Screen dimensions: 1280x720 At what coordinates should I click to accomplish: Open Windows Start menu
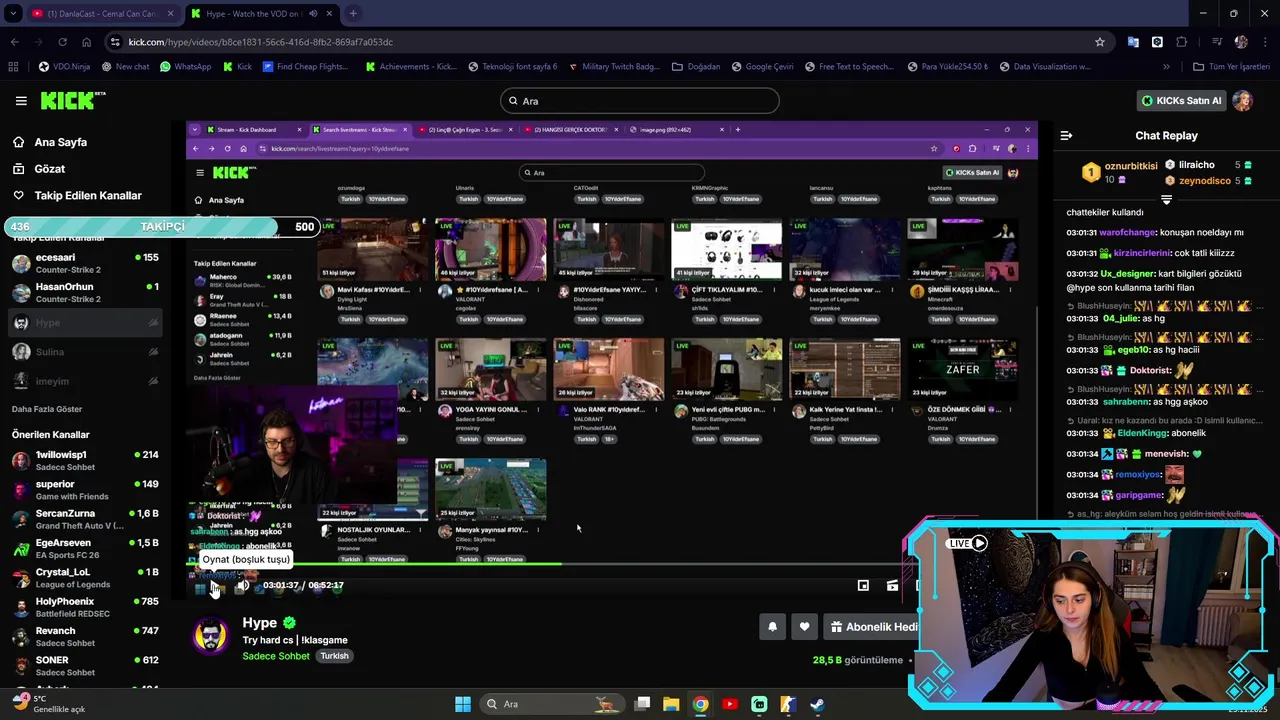pos(463,704)
